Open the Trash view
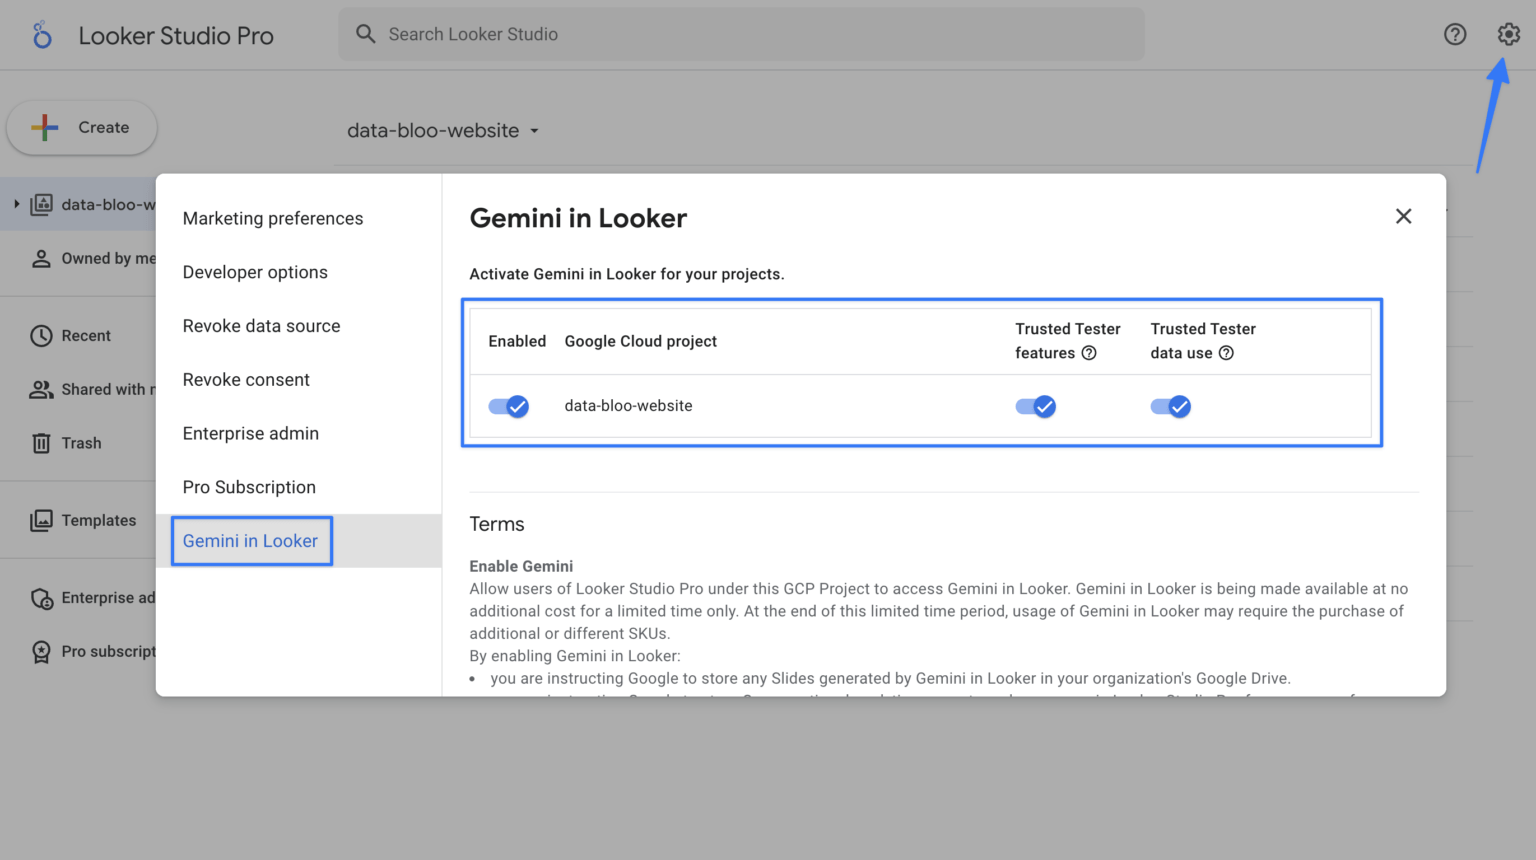 coord(41,443)
